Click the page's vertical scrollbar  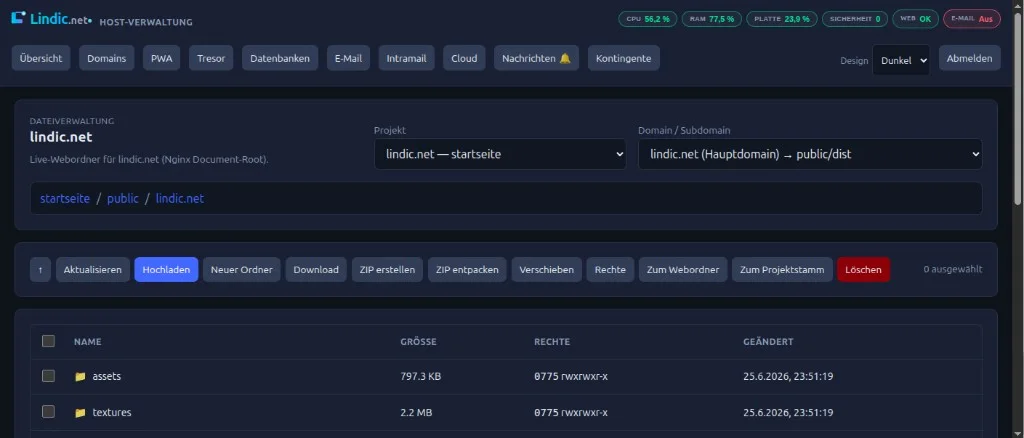(x=1019, y=108)
